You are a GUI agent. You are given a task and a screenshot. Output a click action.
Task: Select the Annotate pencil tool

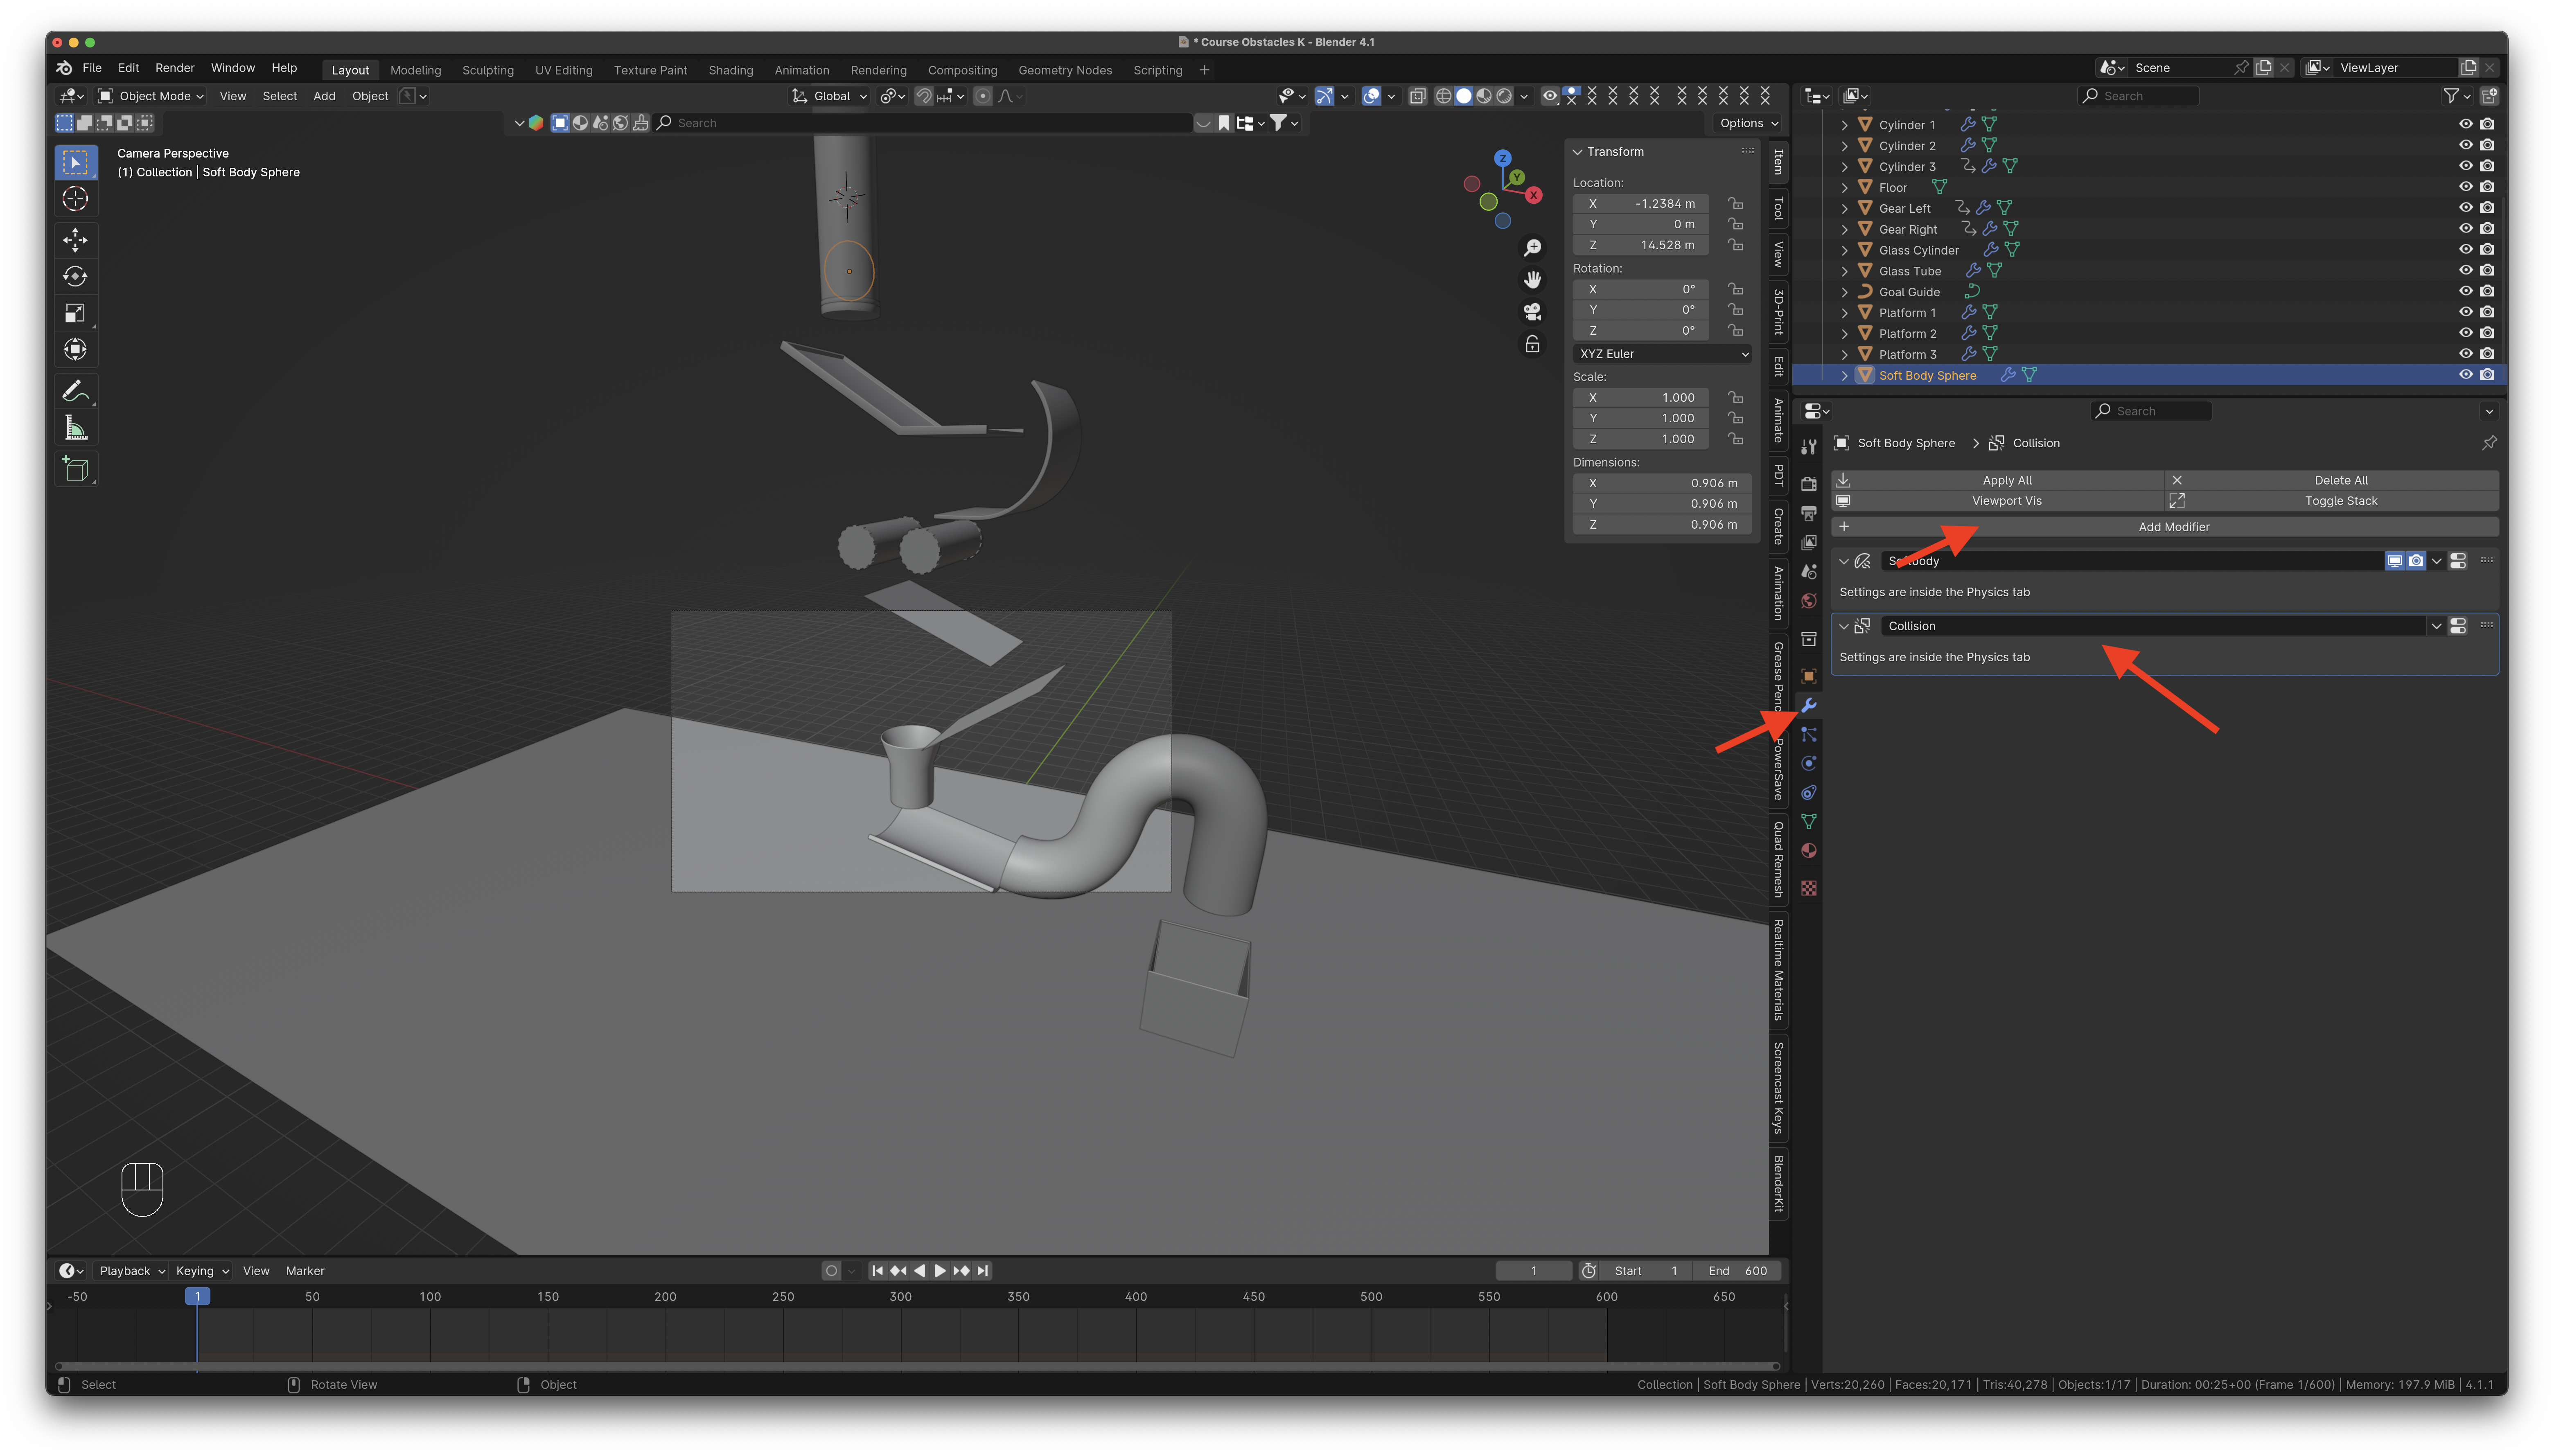[x=75, y=391]
